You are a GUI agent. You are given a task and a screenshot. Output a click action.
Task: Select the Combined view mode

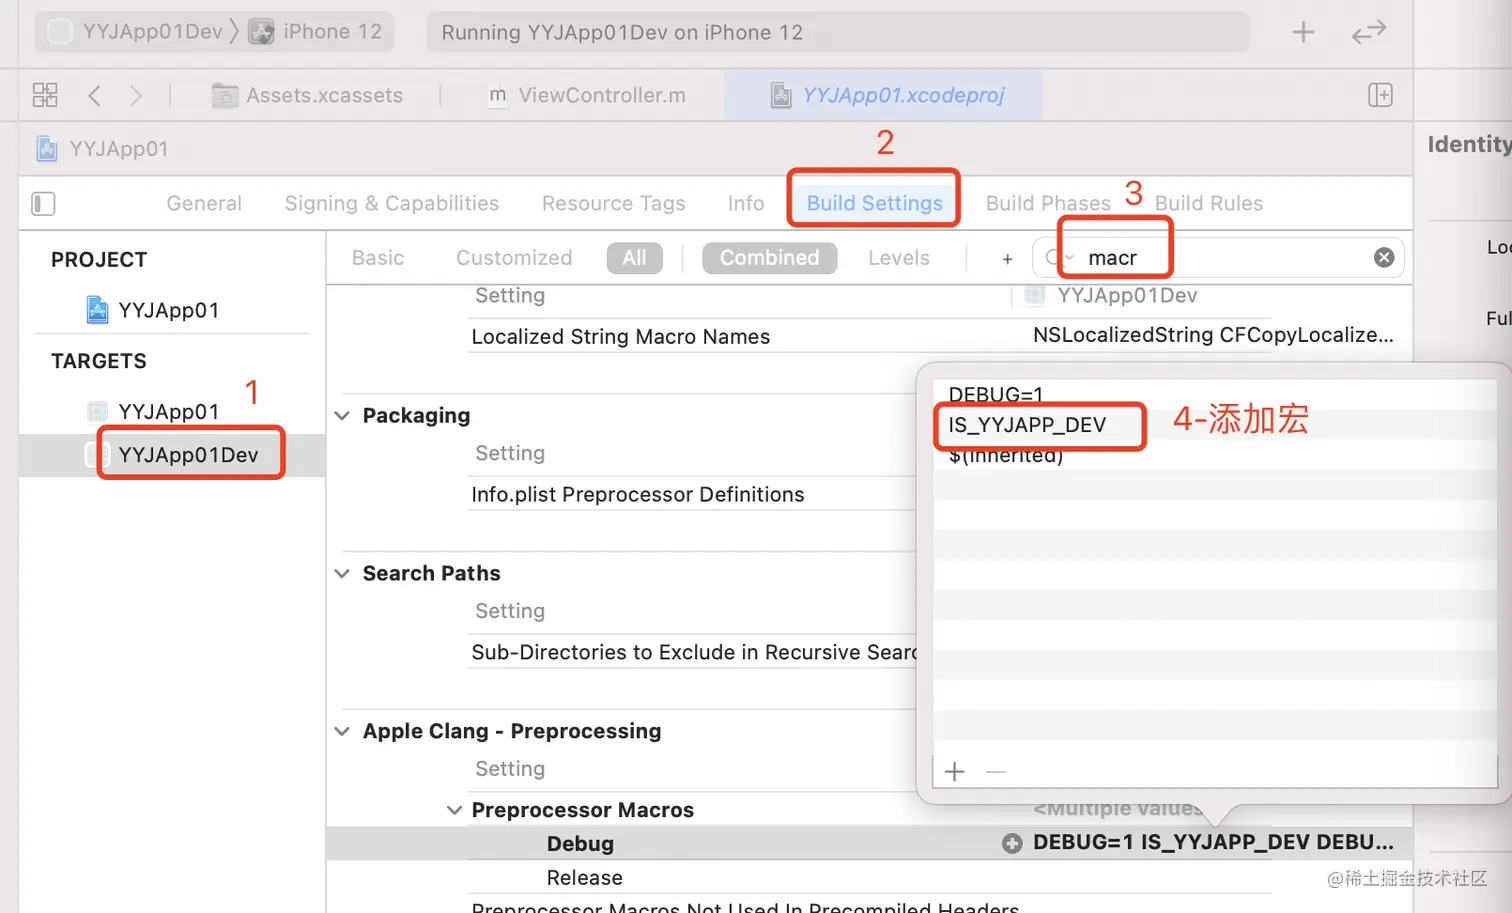coord(770,258)
